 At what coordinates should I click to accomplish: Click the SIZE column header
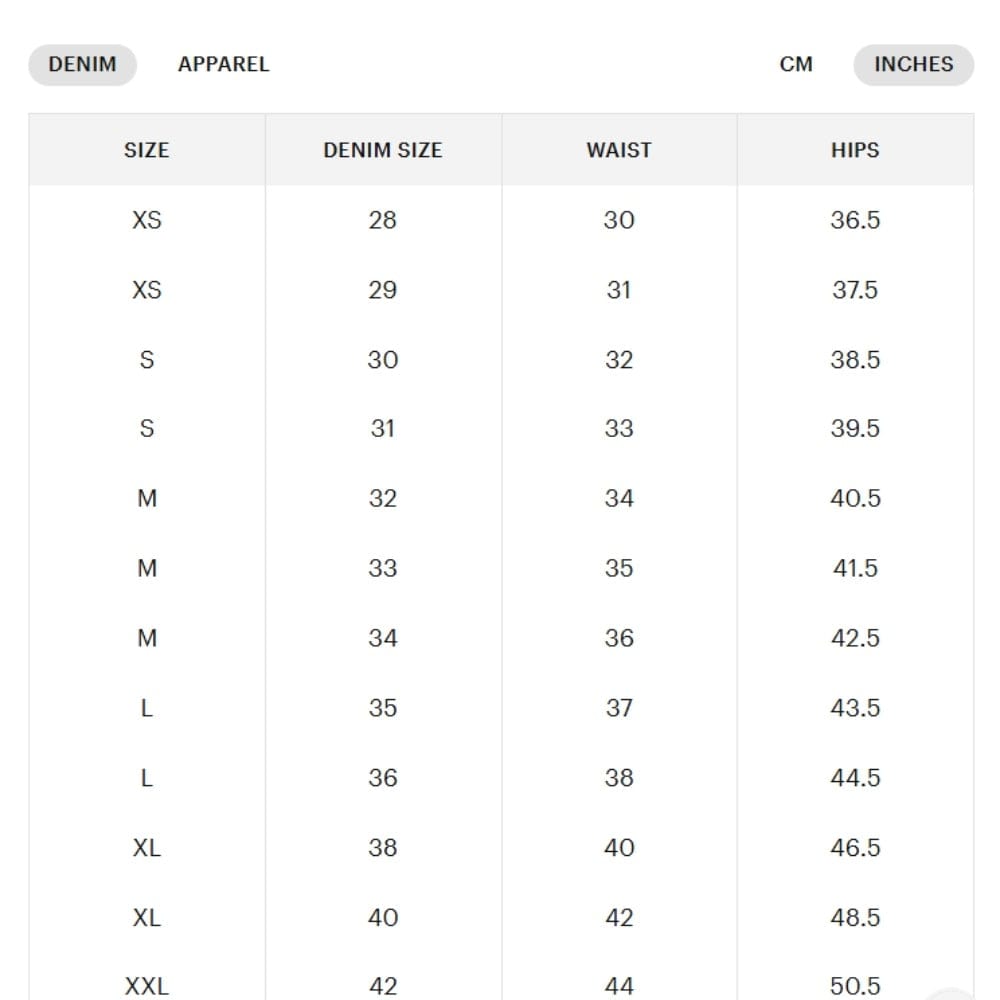click(146, 150)
